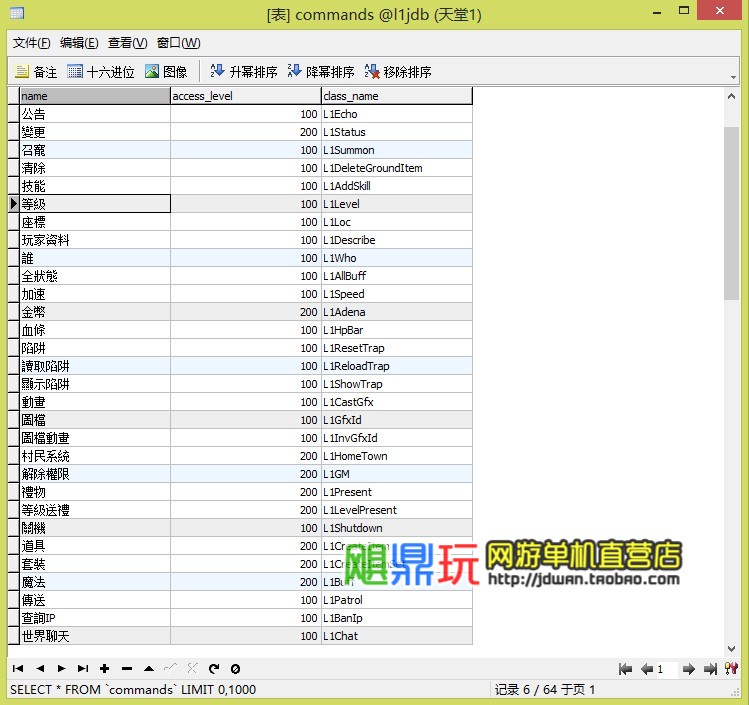Go to next page right arrow
Viewport: 749px width, 705px height.
coord(688,669)
